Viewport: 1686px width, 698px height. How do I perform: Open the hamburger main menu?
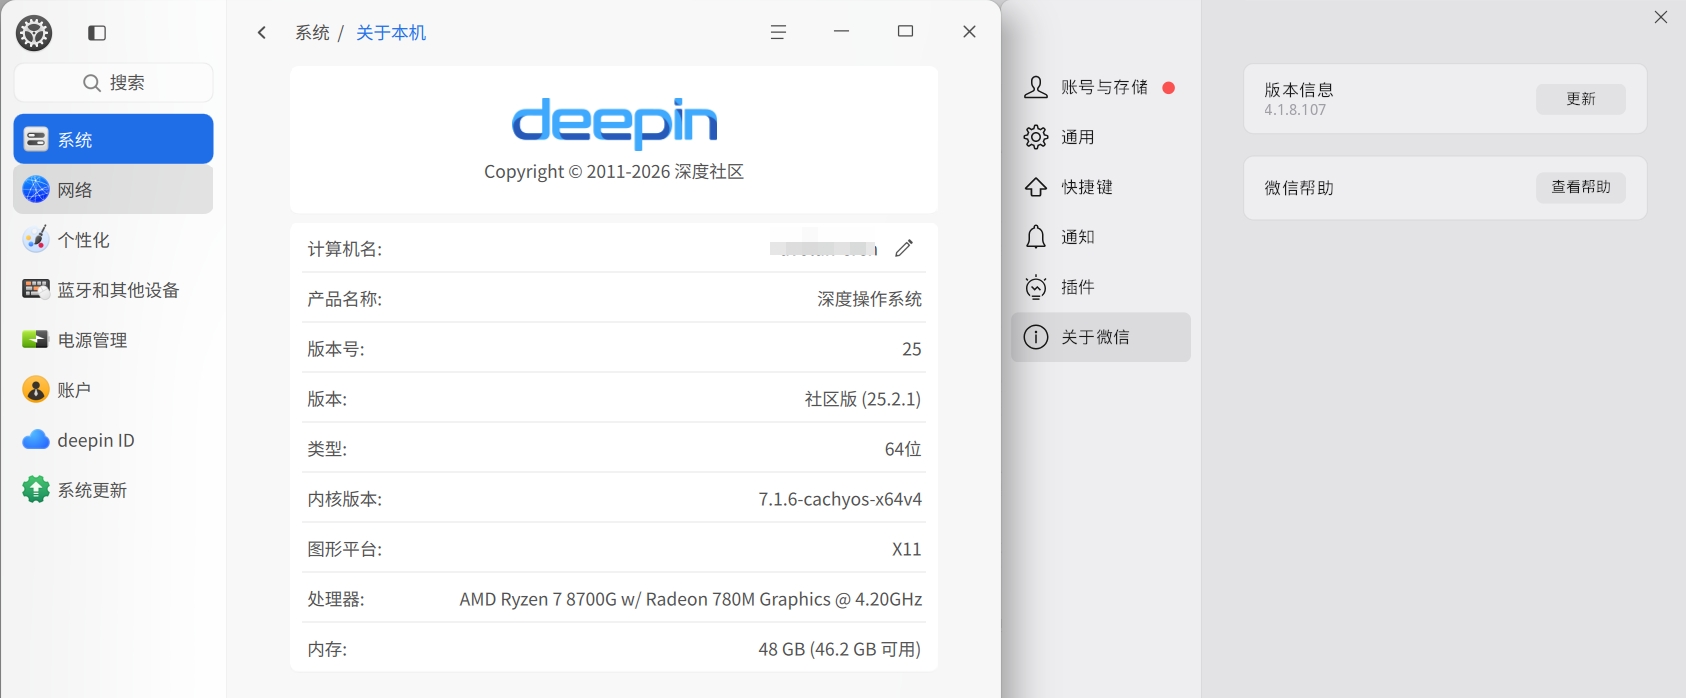[x=778, y=32]
